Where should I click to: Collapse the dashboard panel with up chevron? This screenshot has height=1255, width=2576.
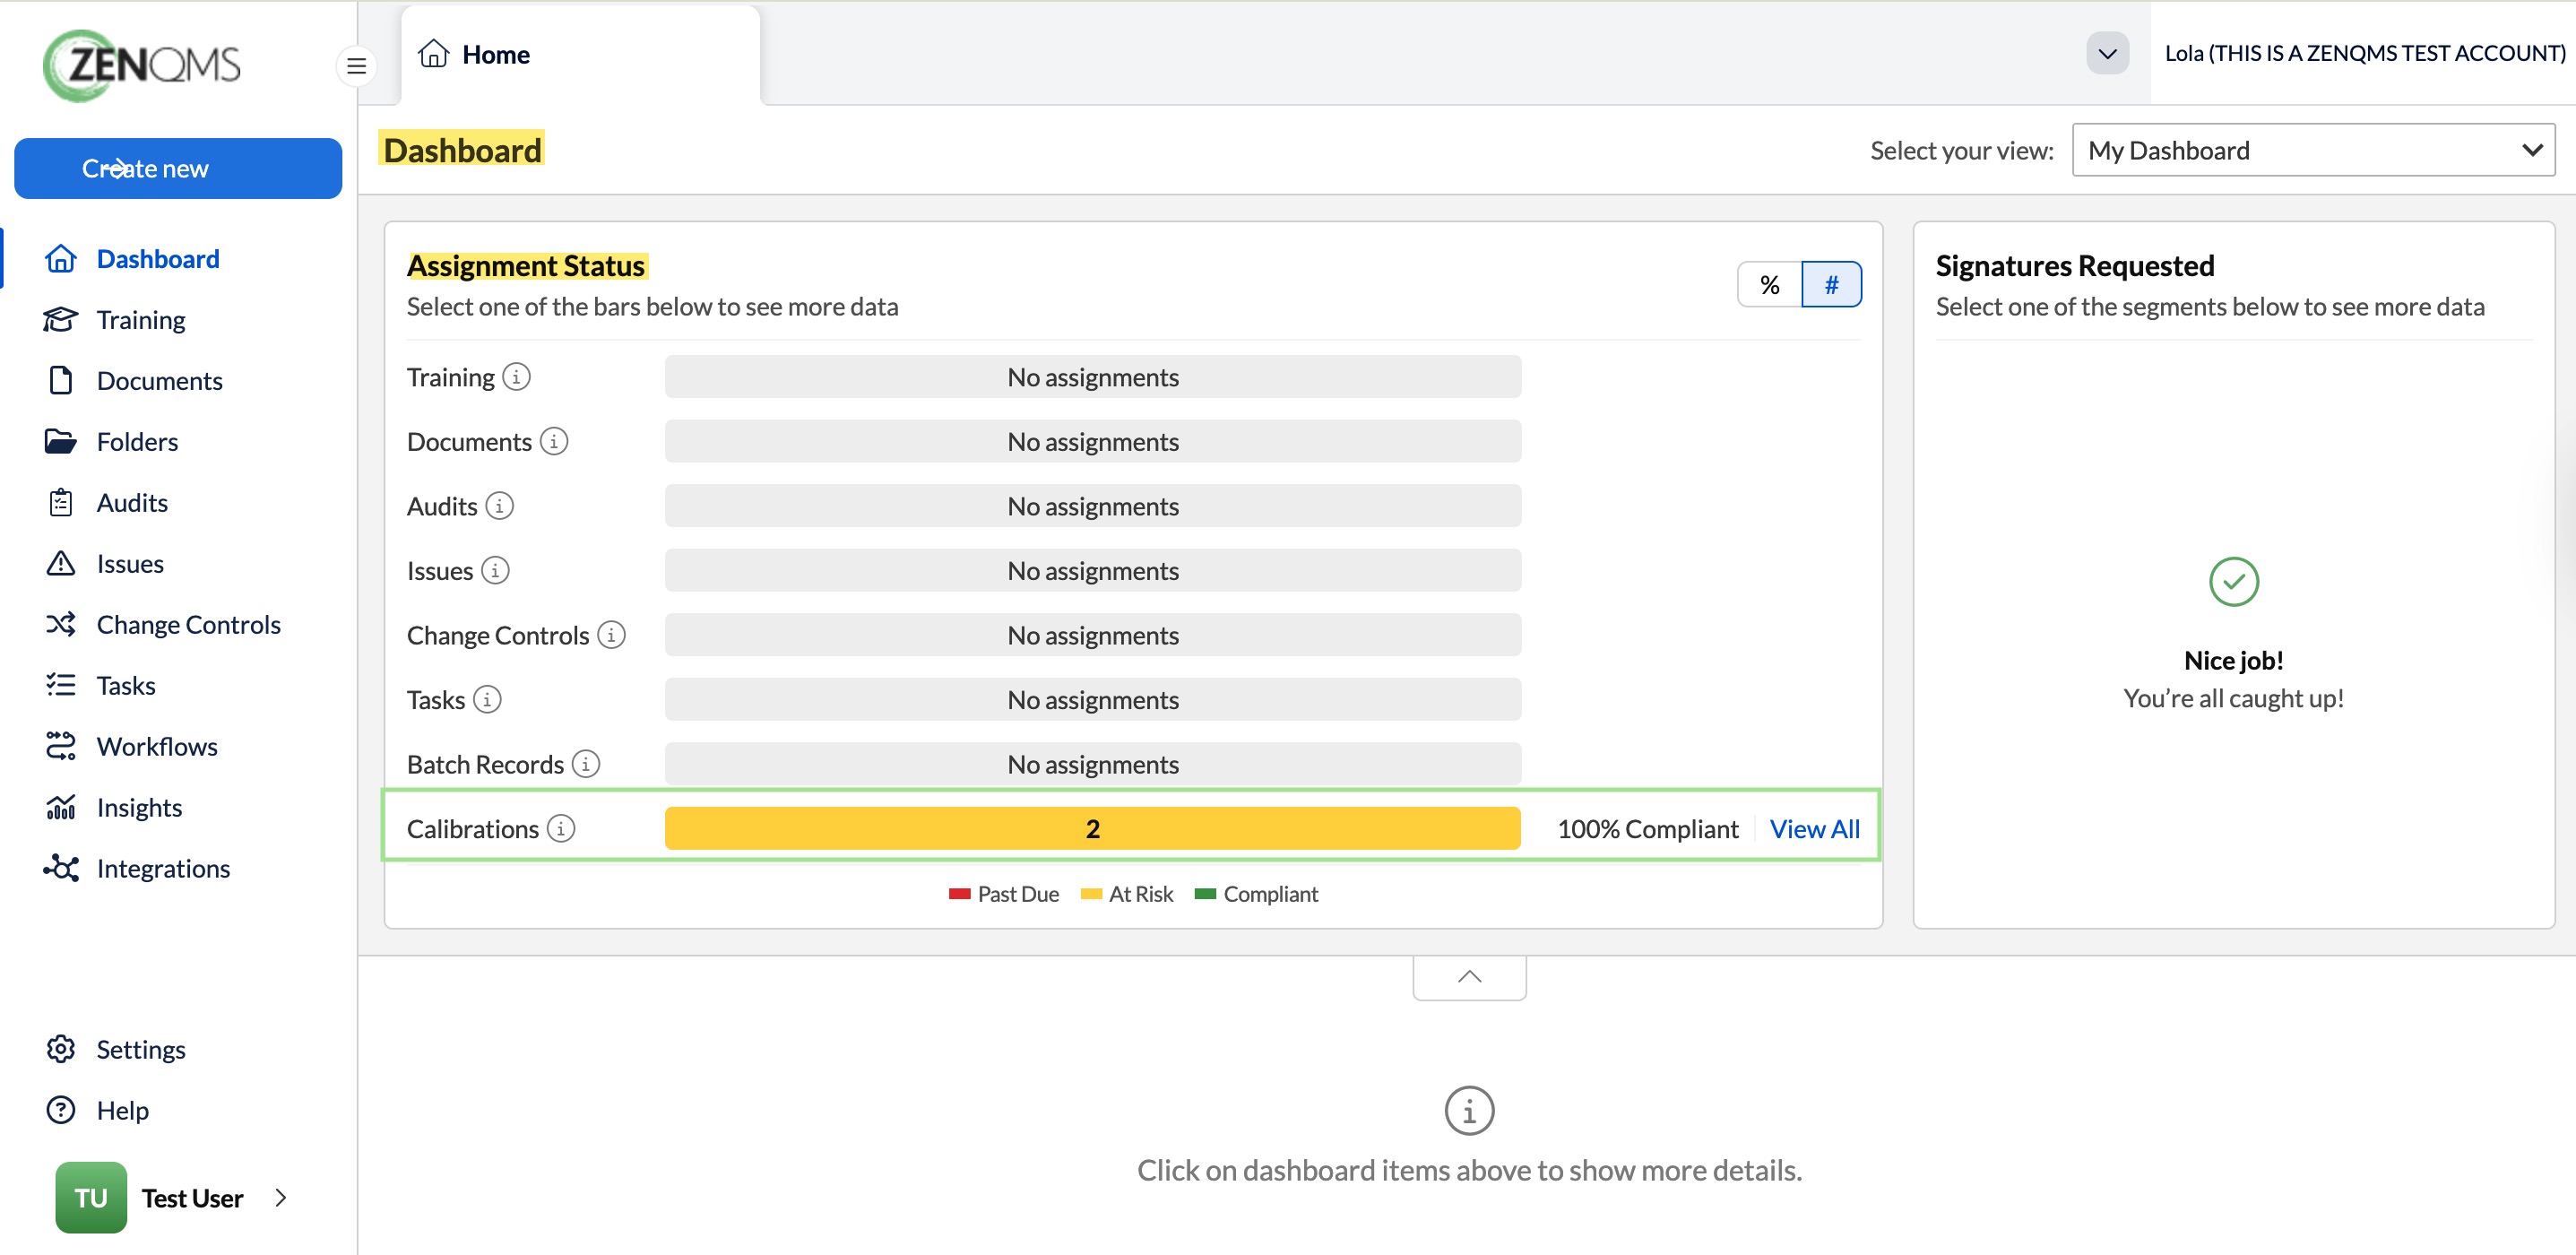pos(1469,978)
